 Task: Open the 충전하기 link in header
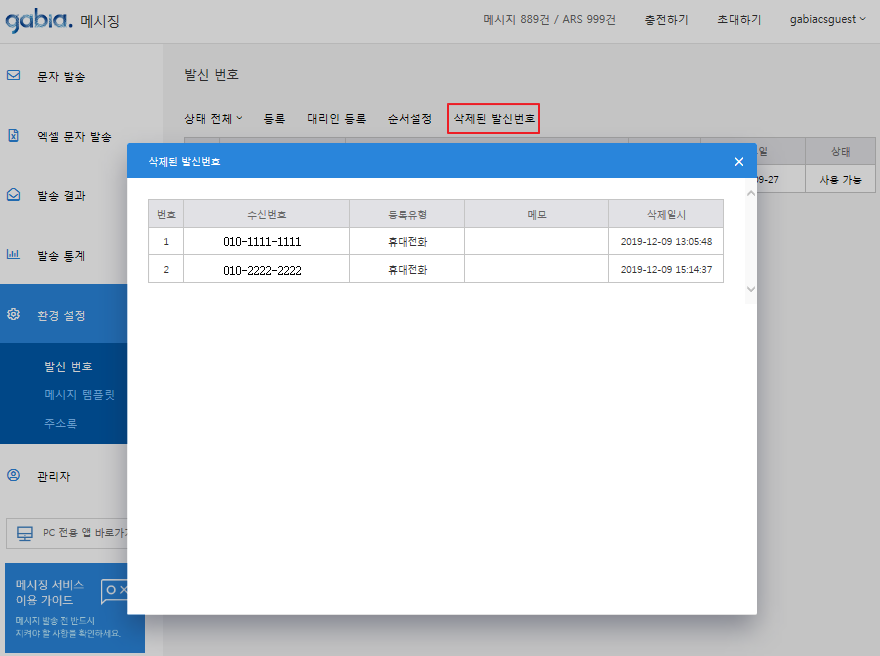pos(664,19)
